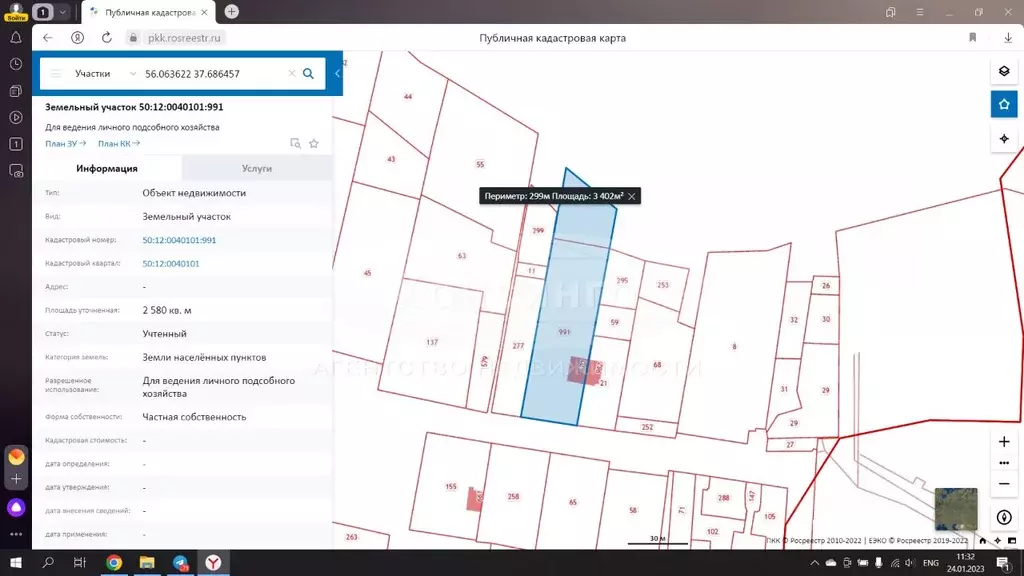The image size is (1024, 576).
Task: Switch basemap via satellite thumbnail
Action: (955, 509)
